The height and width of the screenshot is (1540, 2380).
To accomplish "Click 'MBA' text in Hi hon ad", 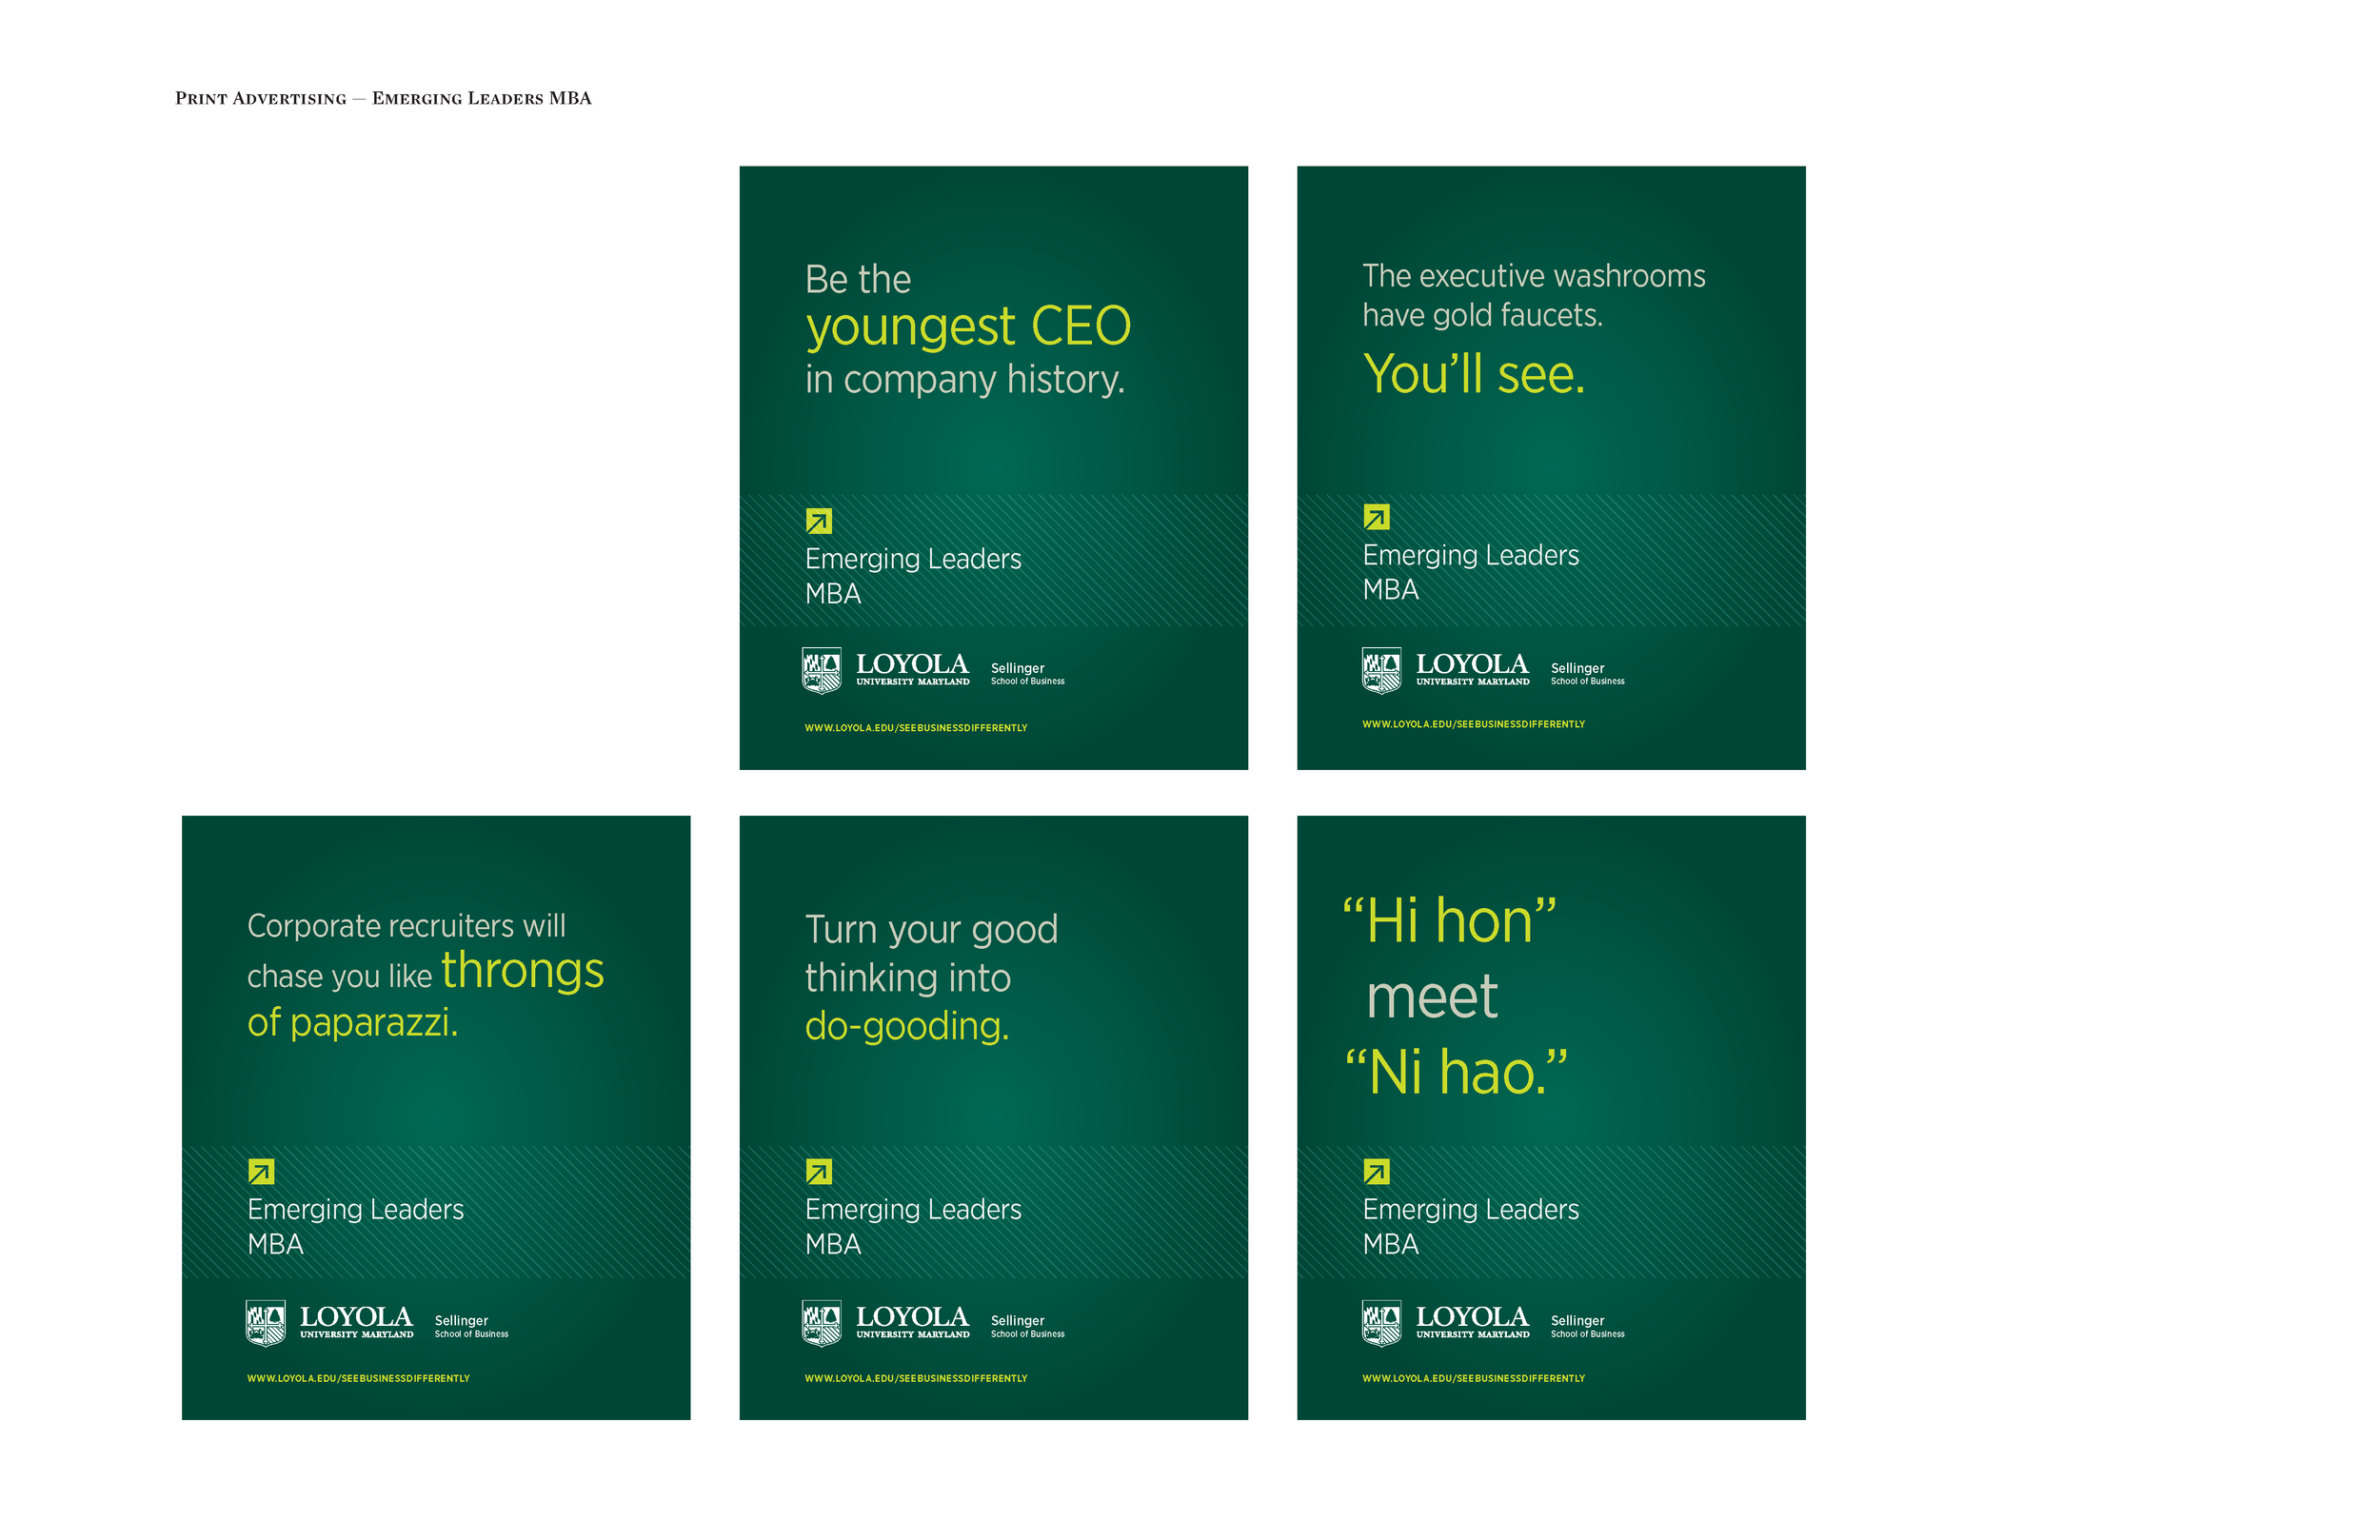I will (x=1391, y=1245).
